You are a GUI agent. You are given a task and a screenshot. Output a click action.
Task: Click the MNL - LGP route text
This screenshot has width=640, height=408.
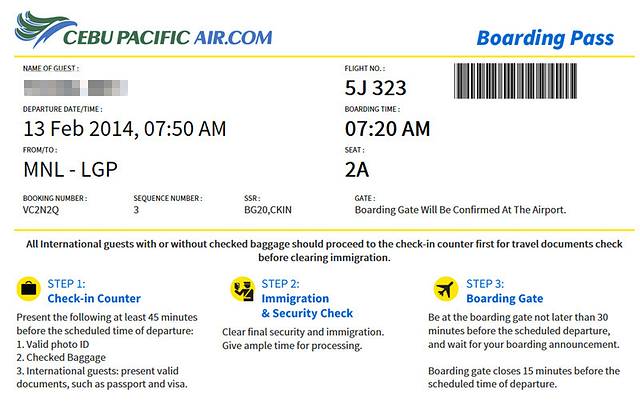[x=70, y=170]
